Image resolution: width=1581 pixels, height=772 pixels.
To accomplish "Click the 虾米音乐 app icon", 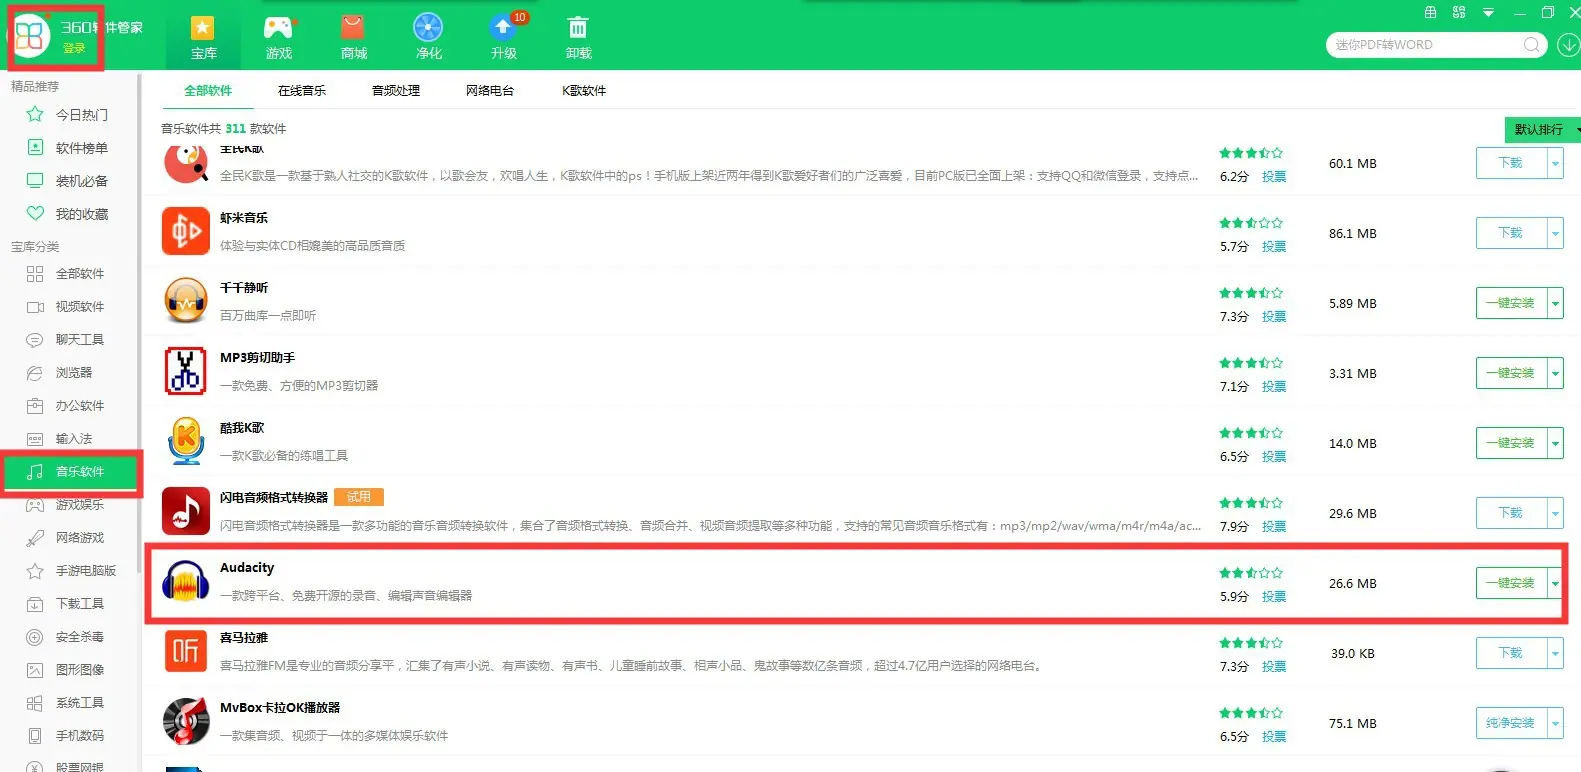I will (x=186, y=232).
